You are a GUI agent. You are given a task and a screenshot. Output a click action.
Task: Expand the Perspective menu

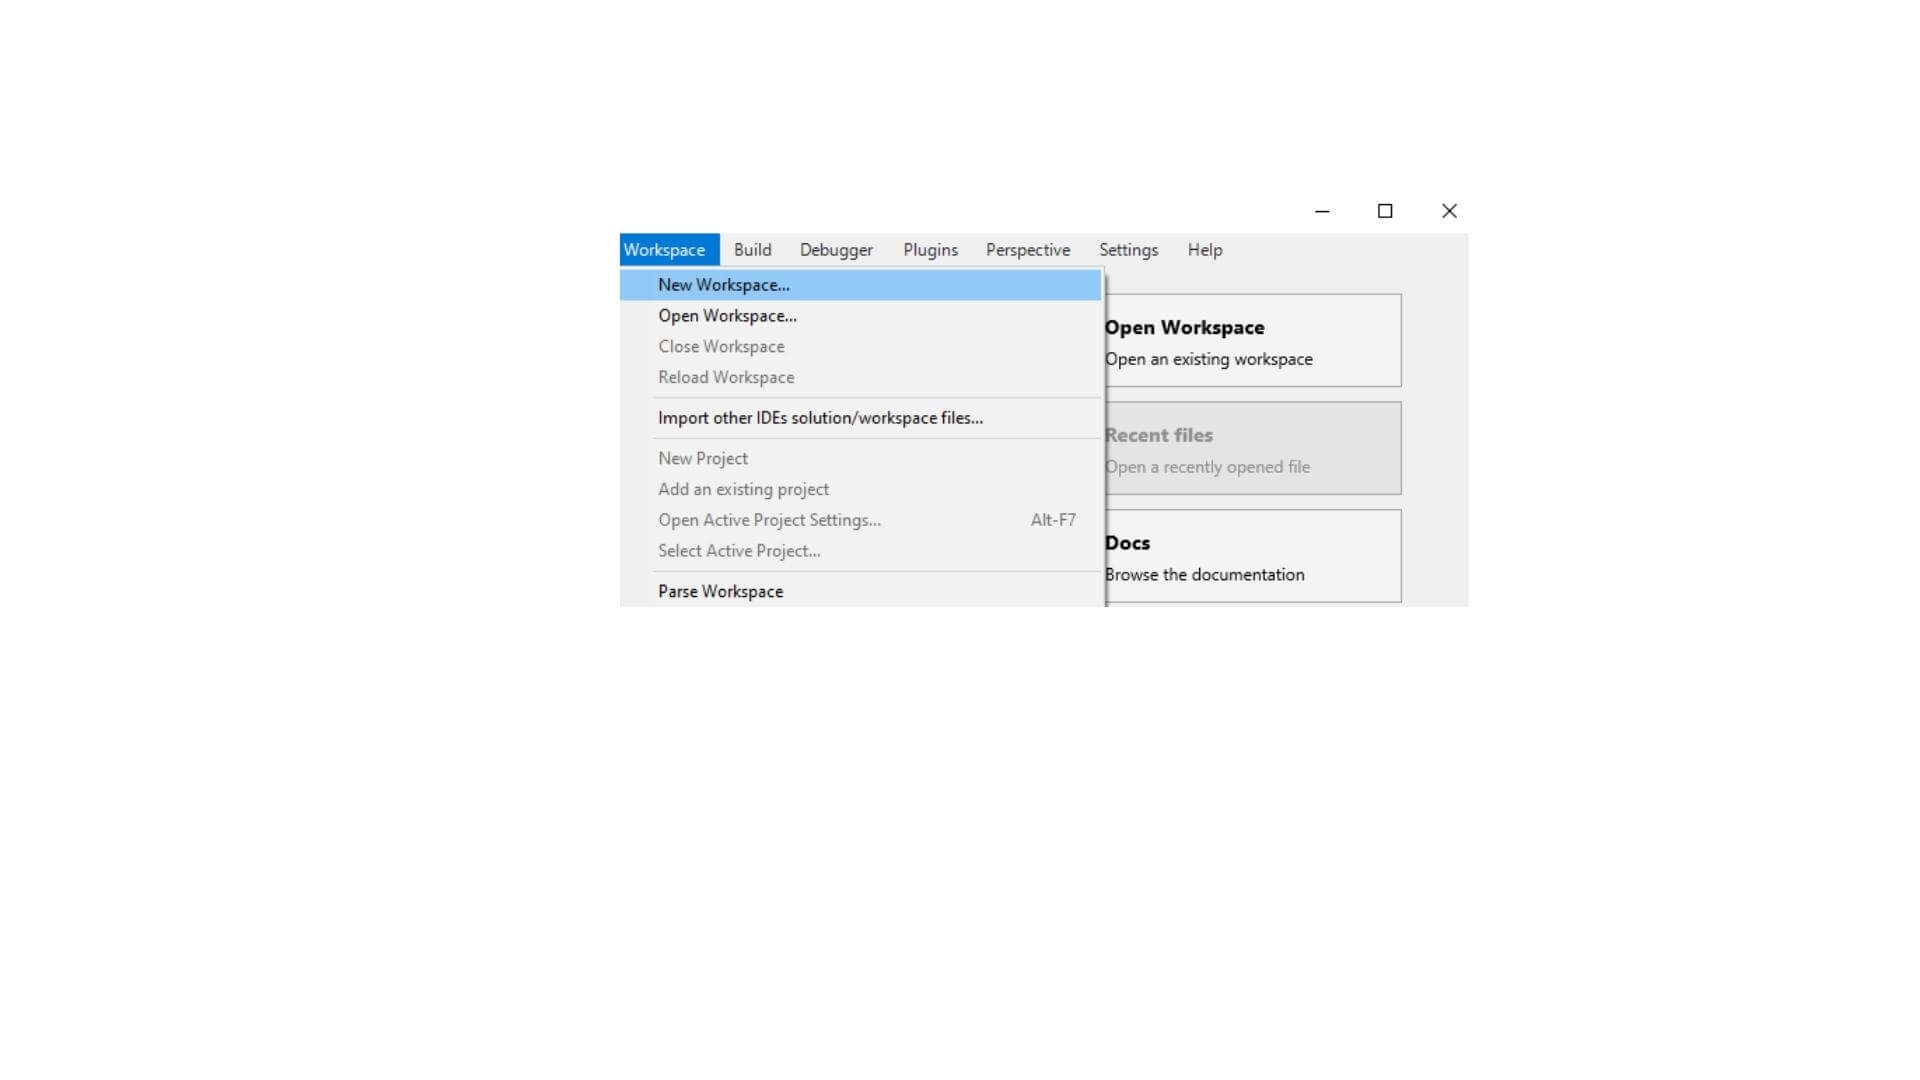[x=1027, y=249]
